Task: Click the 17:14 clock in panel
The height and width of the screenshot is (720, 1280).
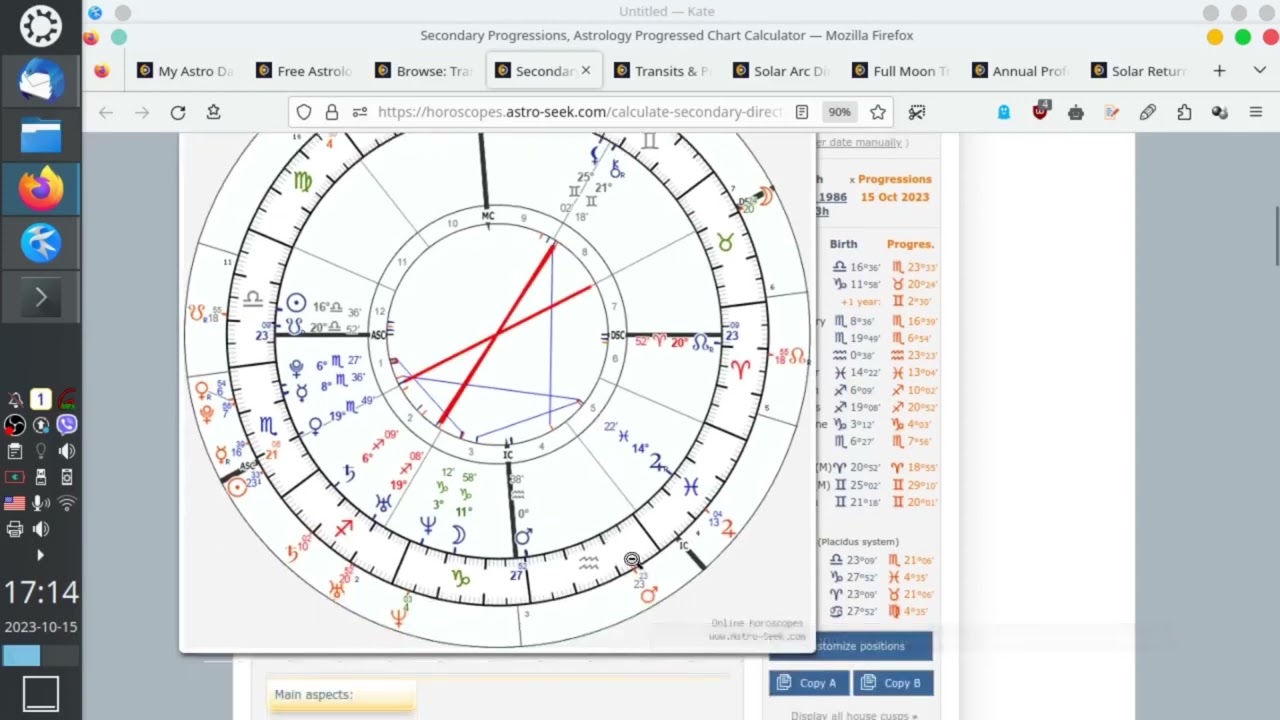Action: click(41, 592)
